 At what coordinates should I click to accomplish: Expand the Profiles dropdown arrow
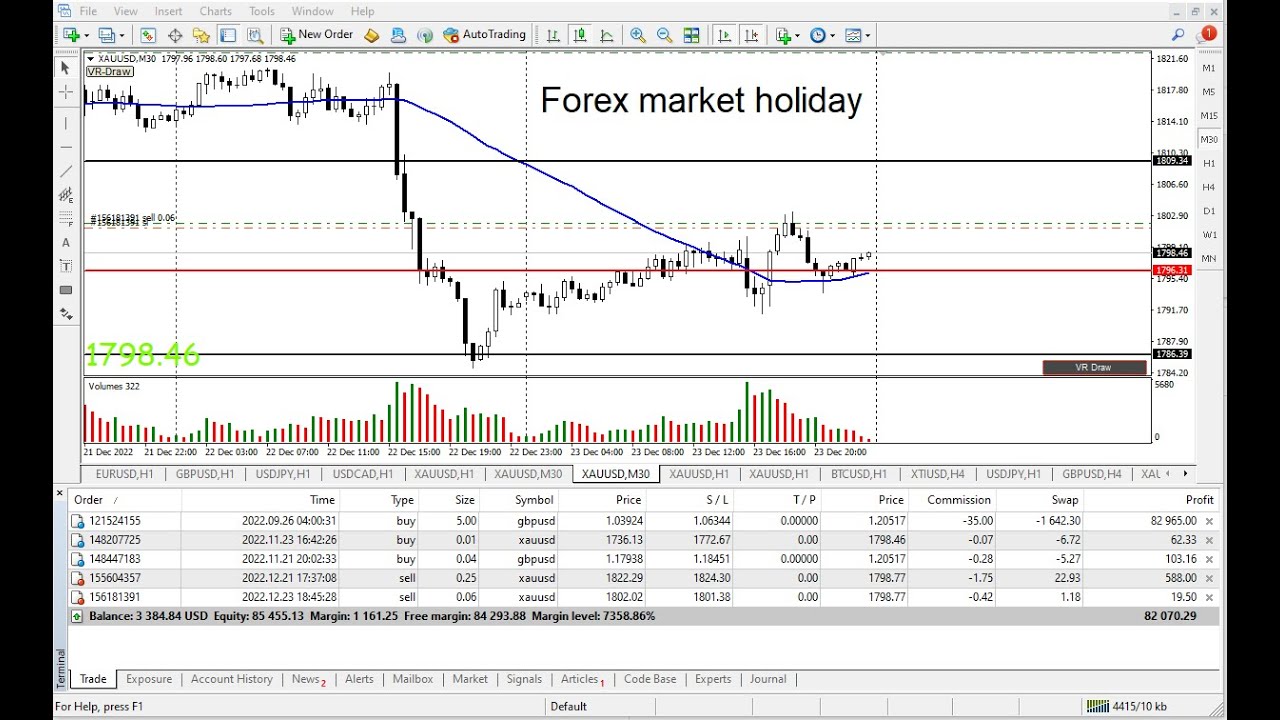(122, 35)
